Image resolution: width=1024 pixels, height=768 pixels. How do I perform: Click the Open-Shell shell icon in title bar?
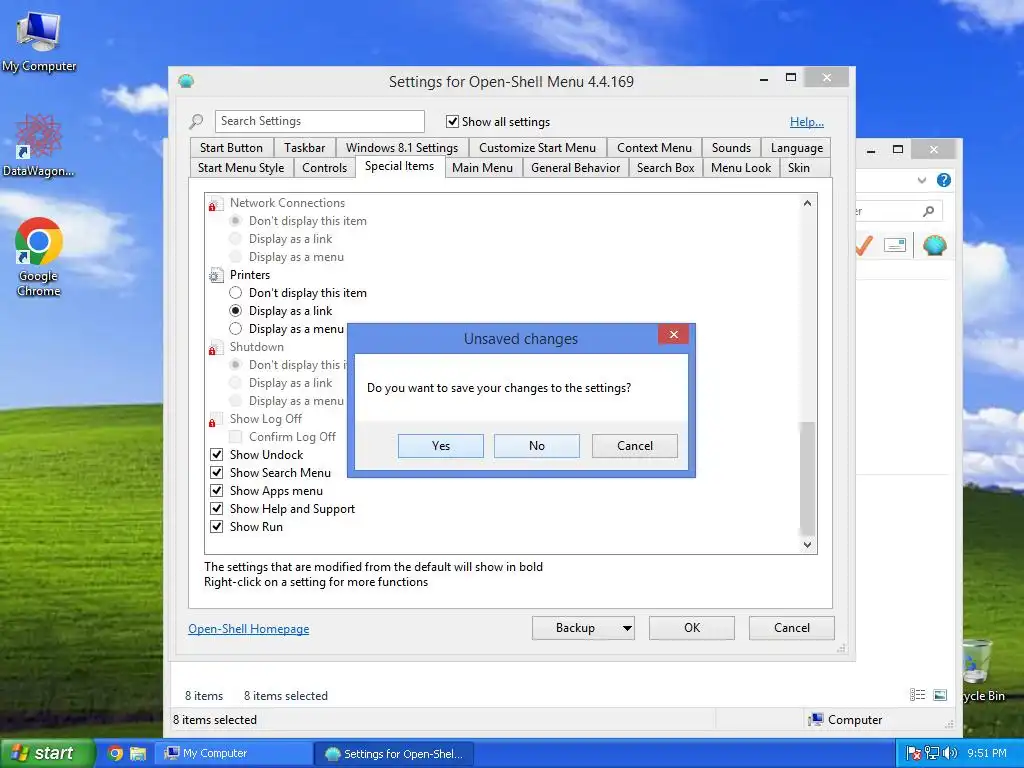186,82
